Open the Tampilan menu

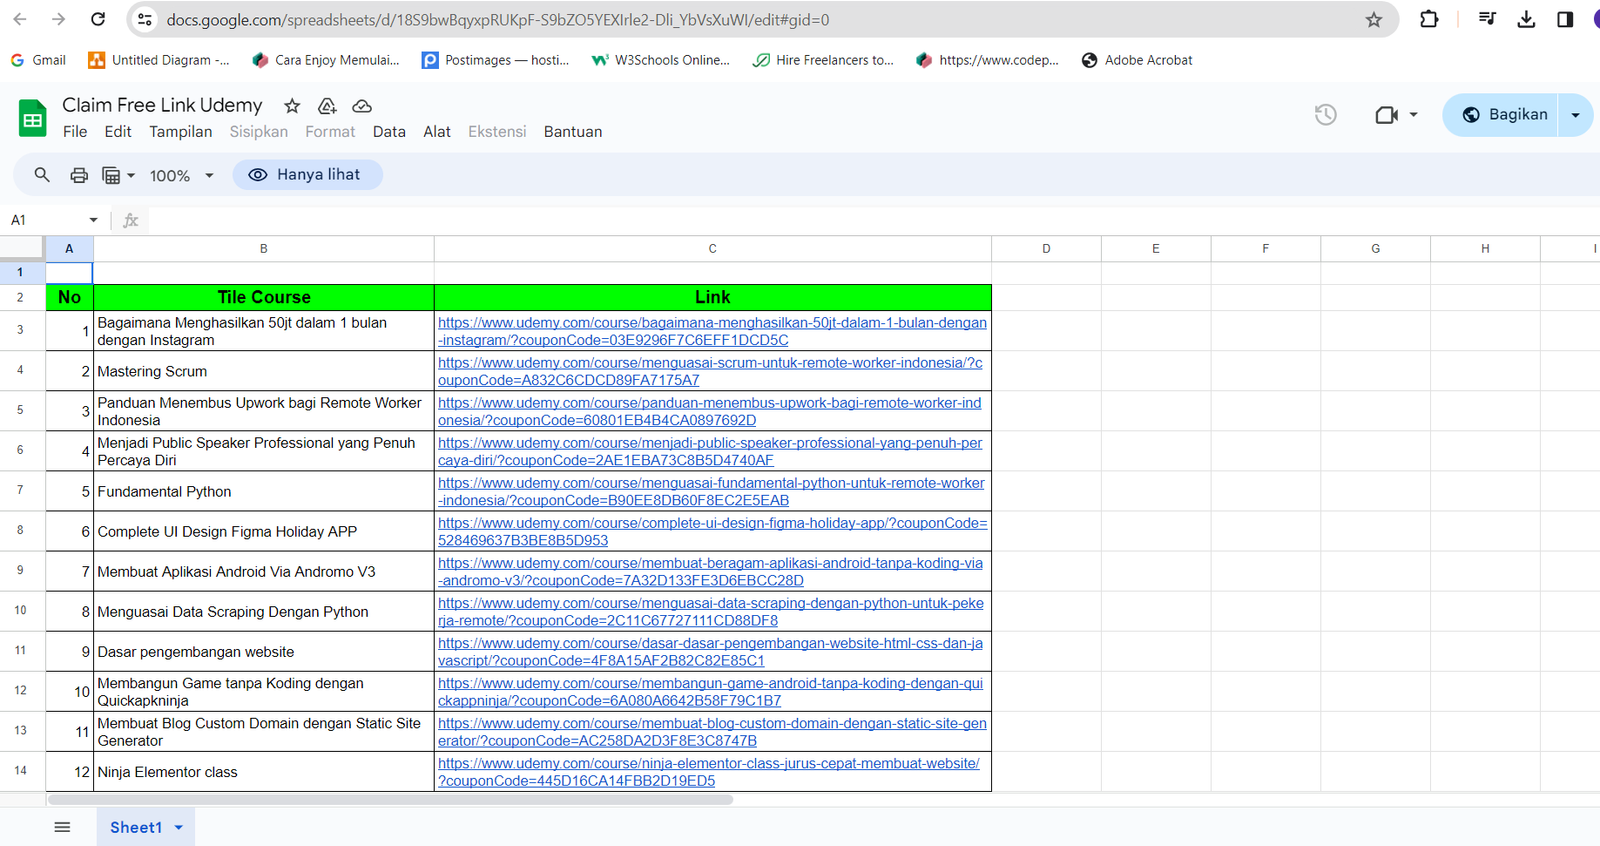181,131
